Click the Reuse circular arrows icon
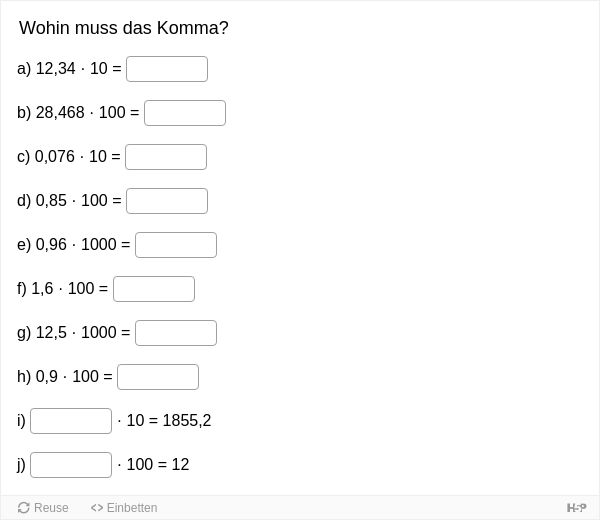Viewport: 600px width, 520px height. pyautogui.click(x=24, y=508)
